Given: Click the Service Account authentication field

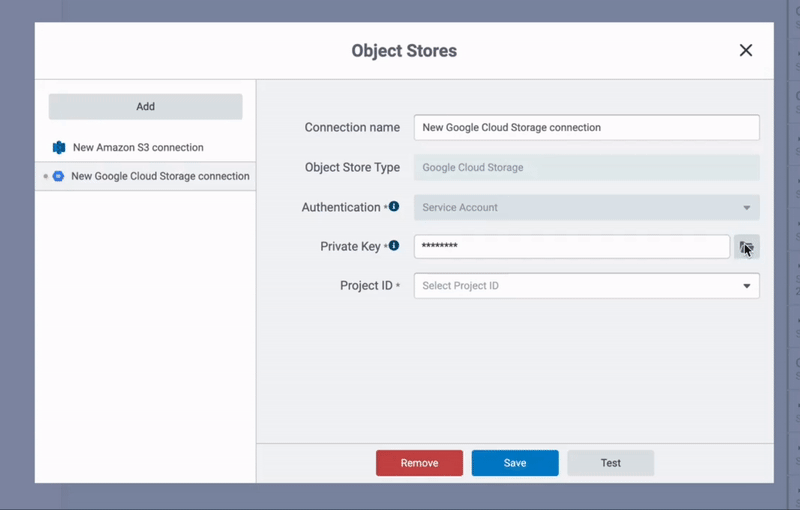Looking at the screenshot, I should pos(575,208).
